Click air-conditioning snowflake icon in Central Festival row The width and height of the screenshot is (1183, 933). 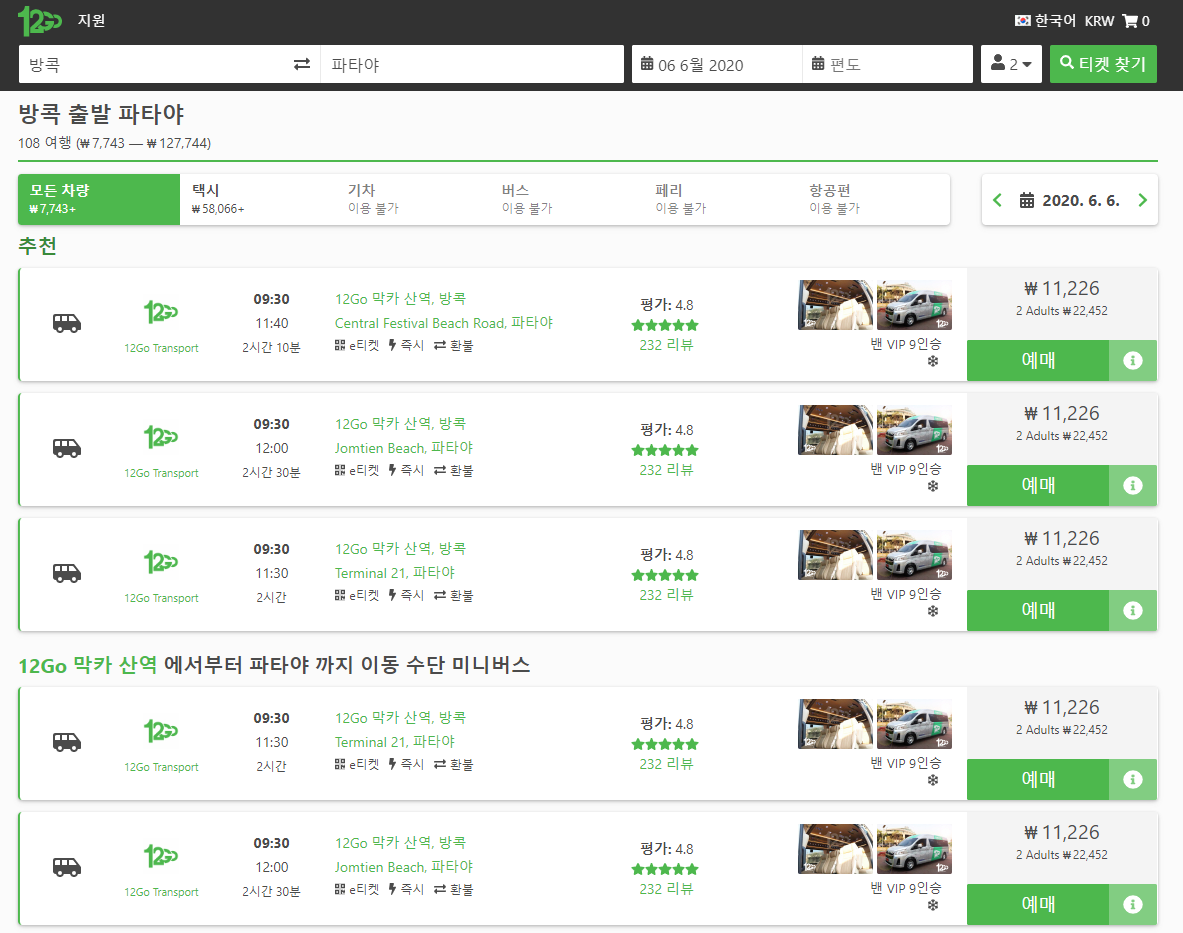coord(933,361)
